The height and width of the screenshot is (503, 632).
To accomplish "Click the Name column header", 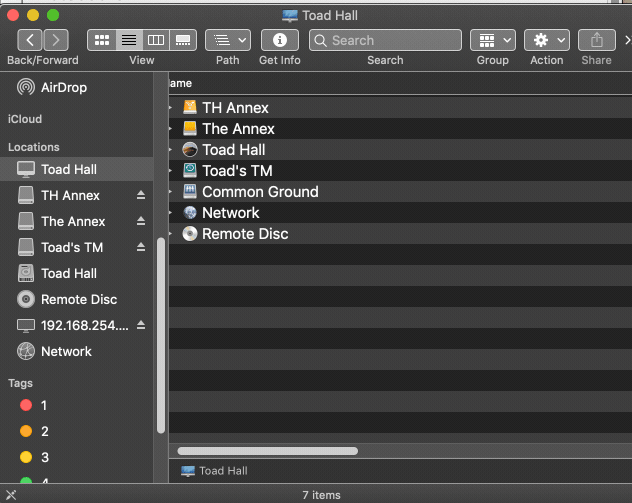I will click(x=400, y=83).
